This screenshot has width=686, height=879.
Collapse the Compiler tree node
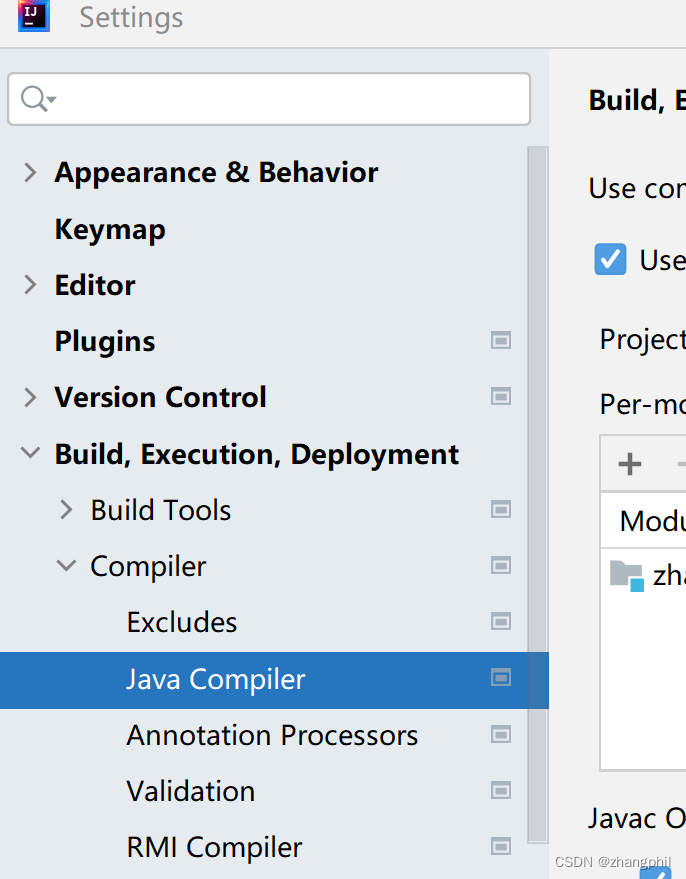tap(66, 565)
